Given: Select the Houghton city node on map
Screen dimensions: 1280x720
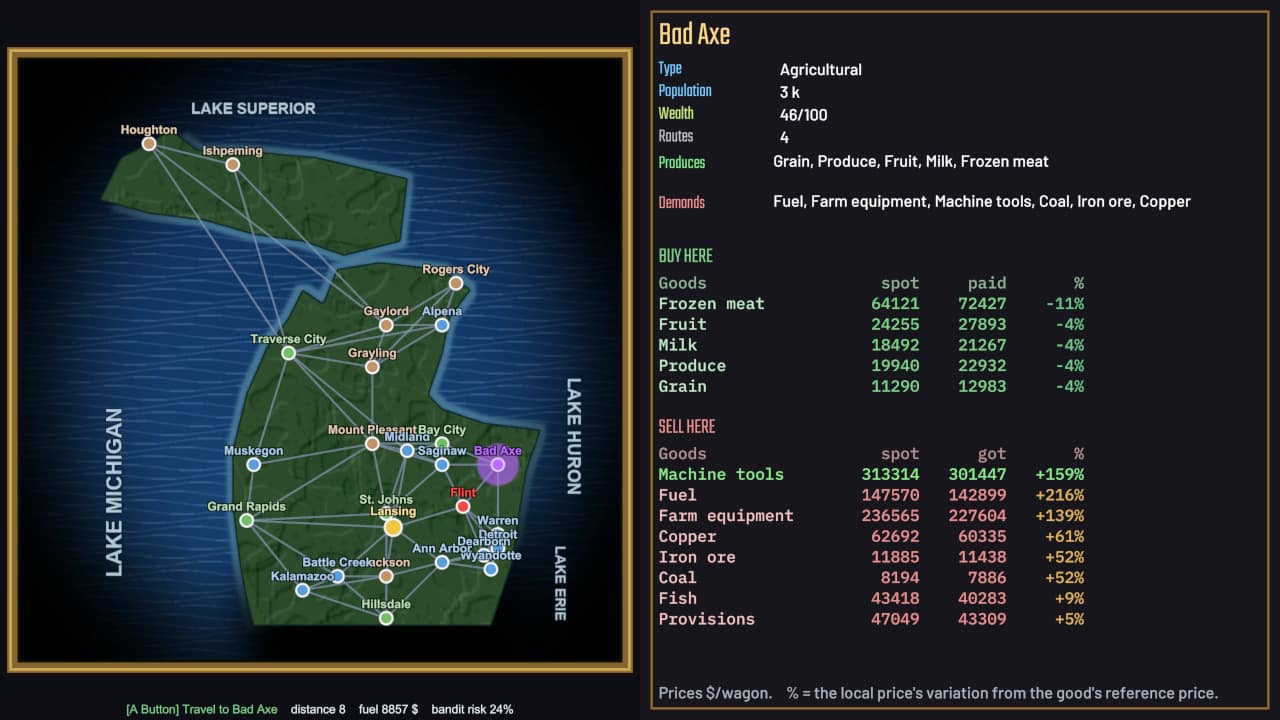Looking at the screenshot, I should pyautogui.click(x=149, y=144).
